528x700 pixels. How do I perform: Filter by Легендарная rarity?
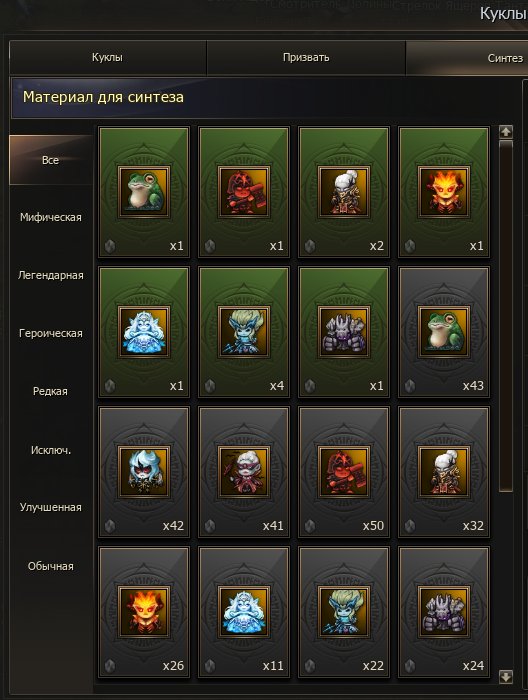(50, 275)
